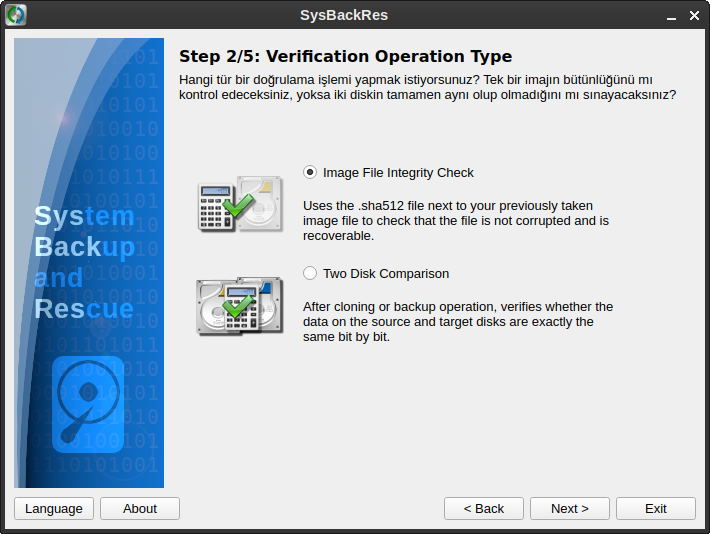The image size is (710, 534).
Task: Open the About dialog
Action: (140, 508)
